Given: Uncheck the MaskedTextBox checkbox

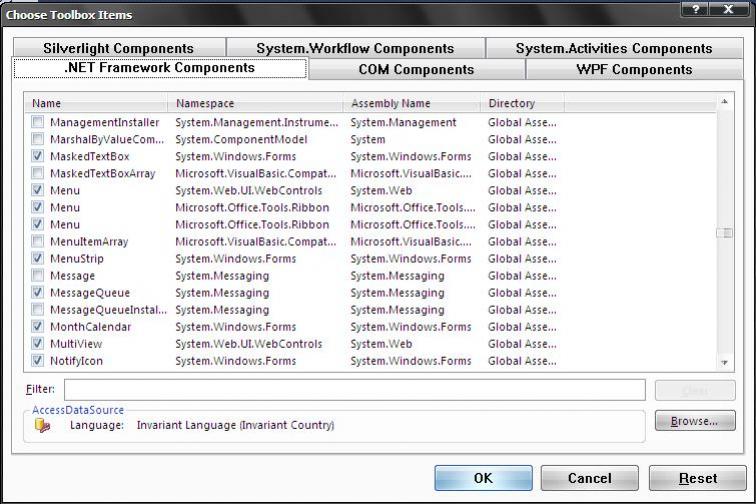Looking at the screenshot, I should point(37,156).
